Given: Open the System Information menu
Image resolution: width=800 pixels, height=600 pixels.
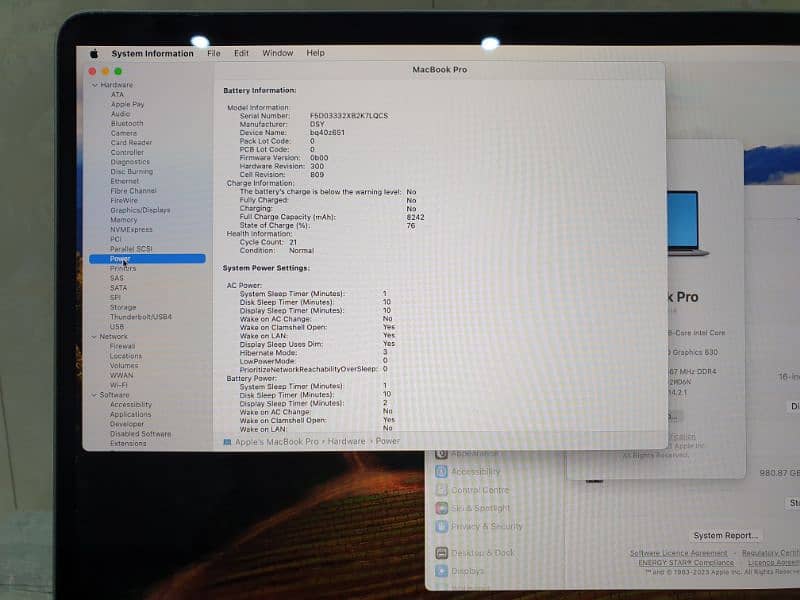Looking at the screenshot, I should click(x=153, y=54).
